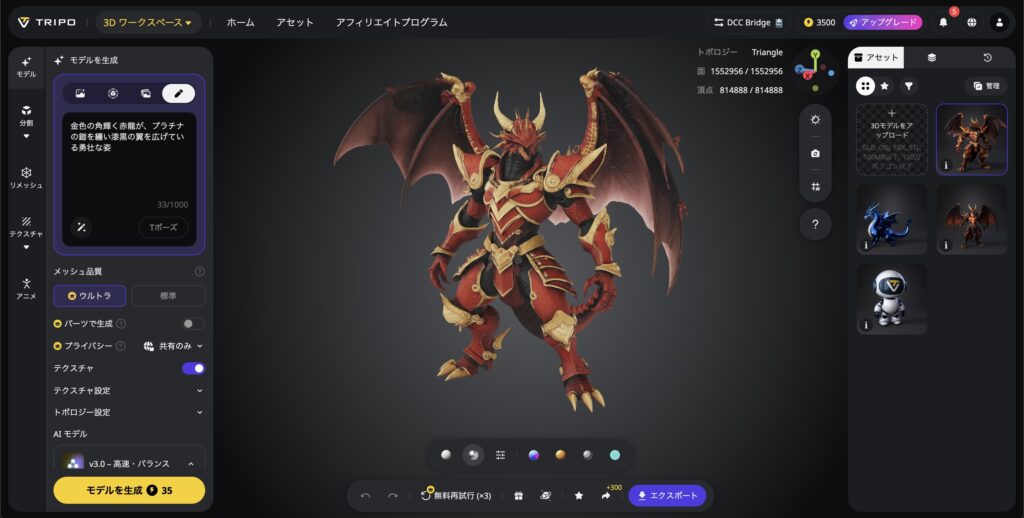The height and width of the screenshot is (518, 1024).
Task: Click the gift box icon in bottom toolbar
Action: (x=518, y=495)
